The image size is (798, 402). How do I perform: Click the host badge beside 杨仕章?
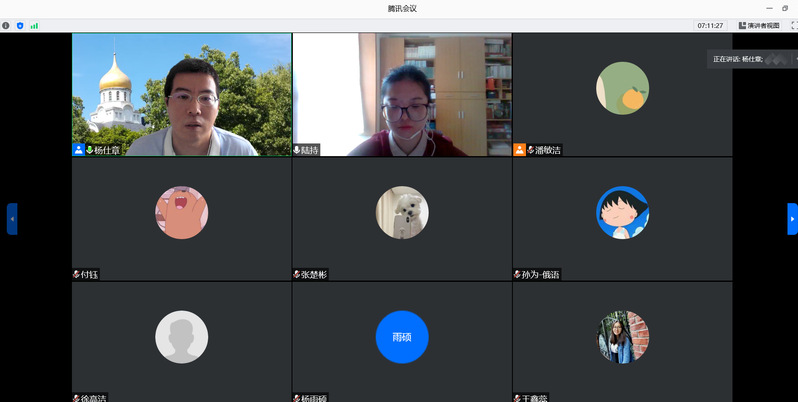click(78, 150)
